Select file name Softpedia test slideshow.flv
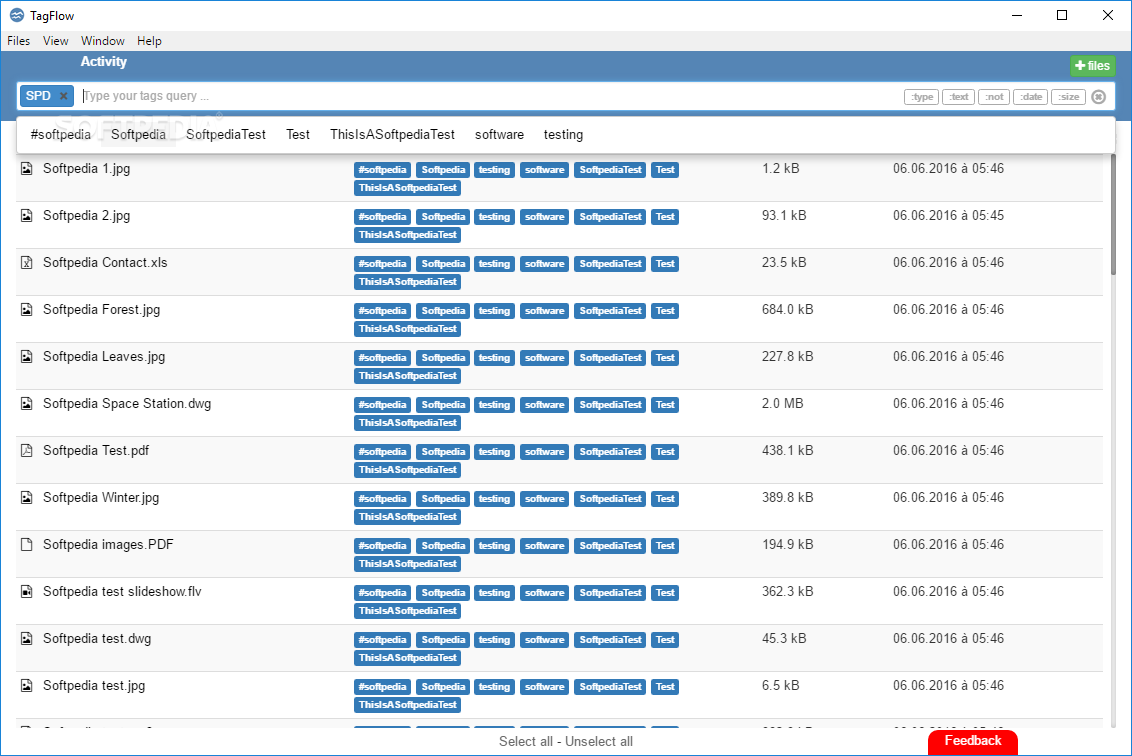Screen dimensions: 1132x756 pyautogui.click(x=122, y=591)
